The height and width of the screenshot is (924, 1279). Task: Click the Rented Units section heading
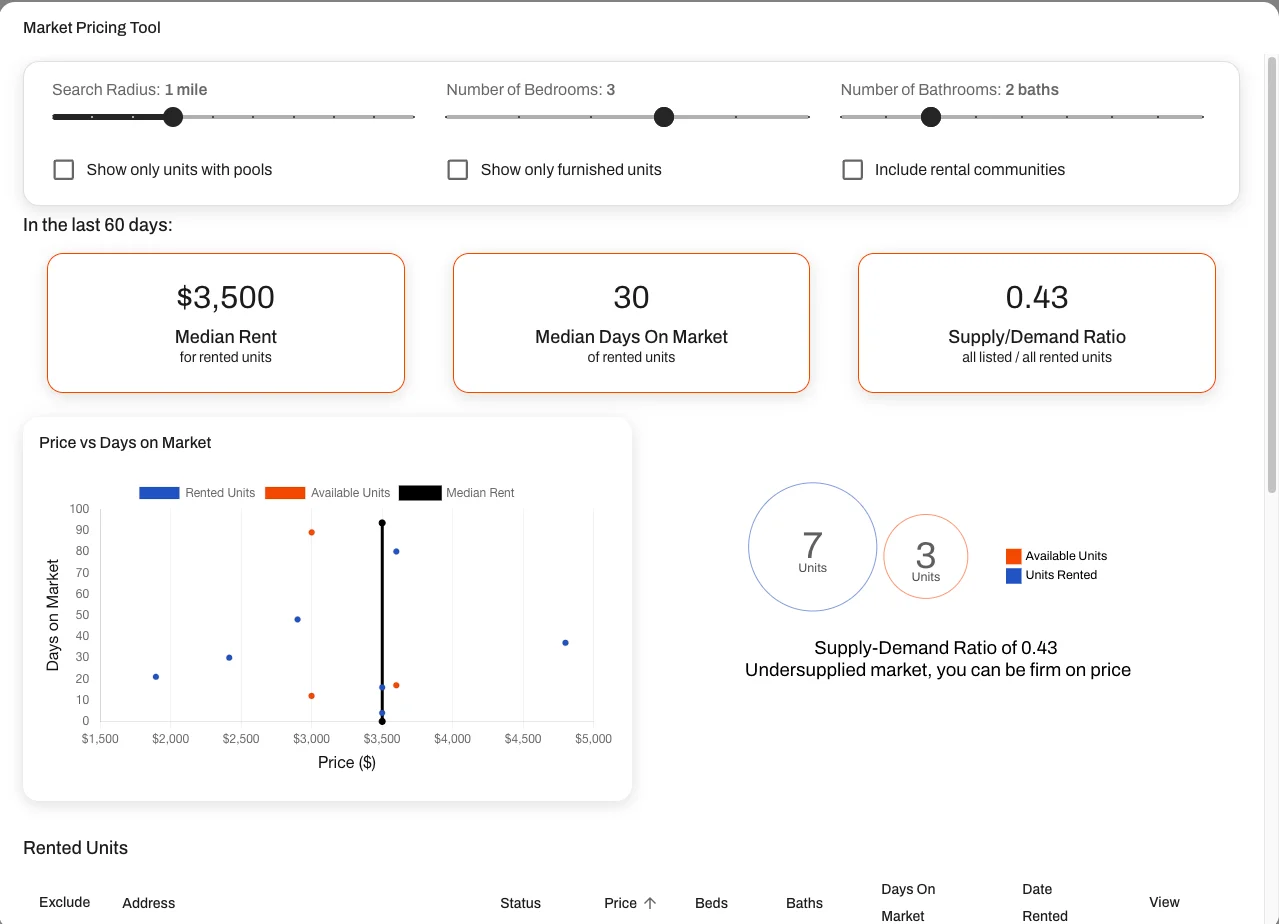coord(75,847)
